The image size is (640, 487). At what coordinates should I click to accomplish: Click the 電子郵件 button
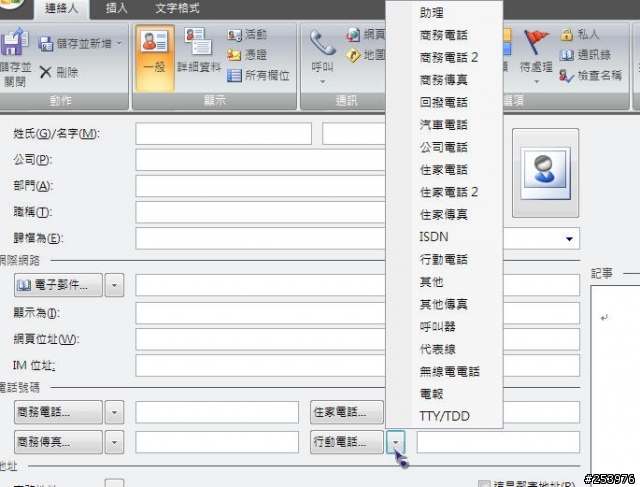pos(58,285)
